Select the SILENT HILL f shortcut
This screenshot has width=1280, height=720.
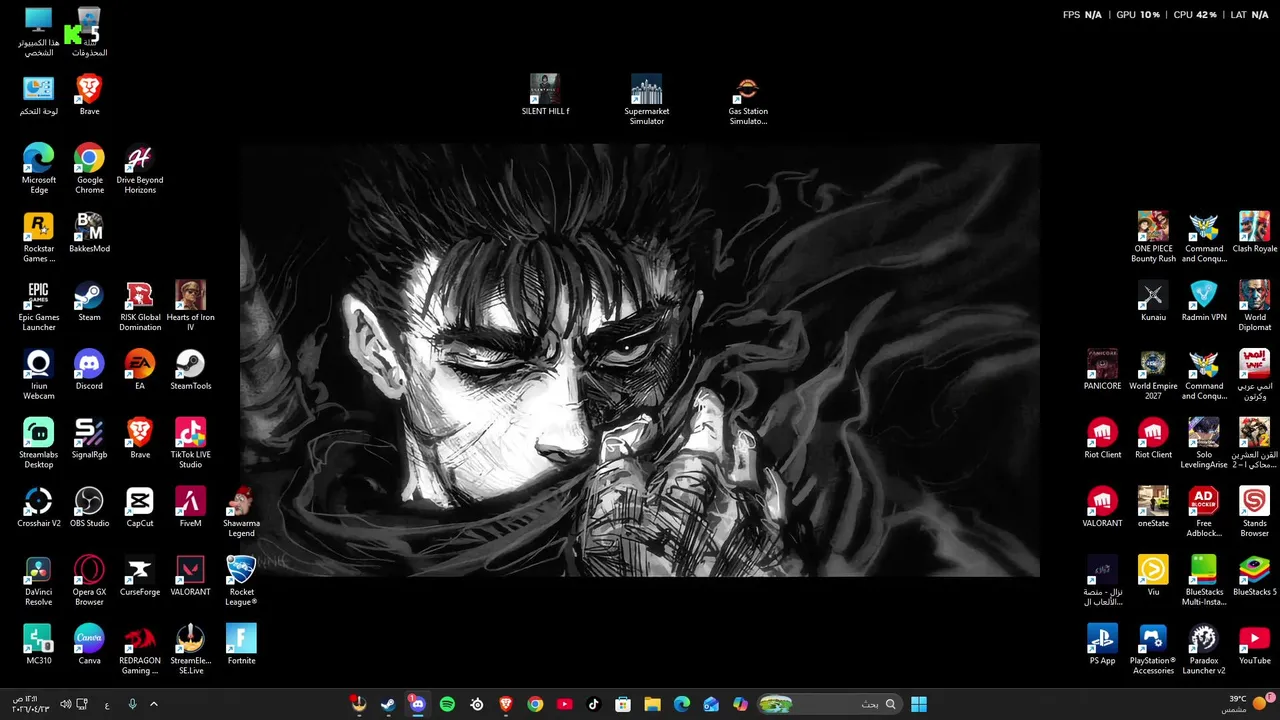545,95
